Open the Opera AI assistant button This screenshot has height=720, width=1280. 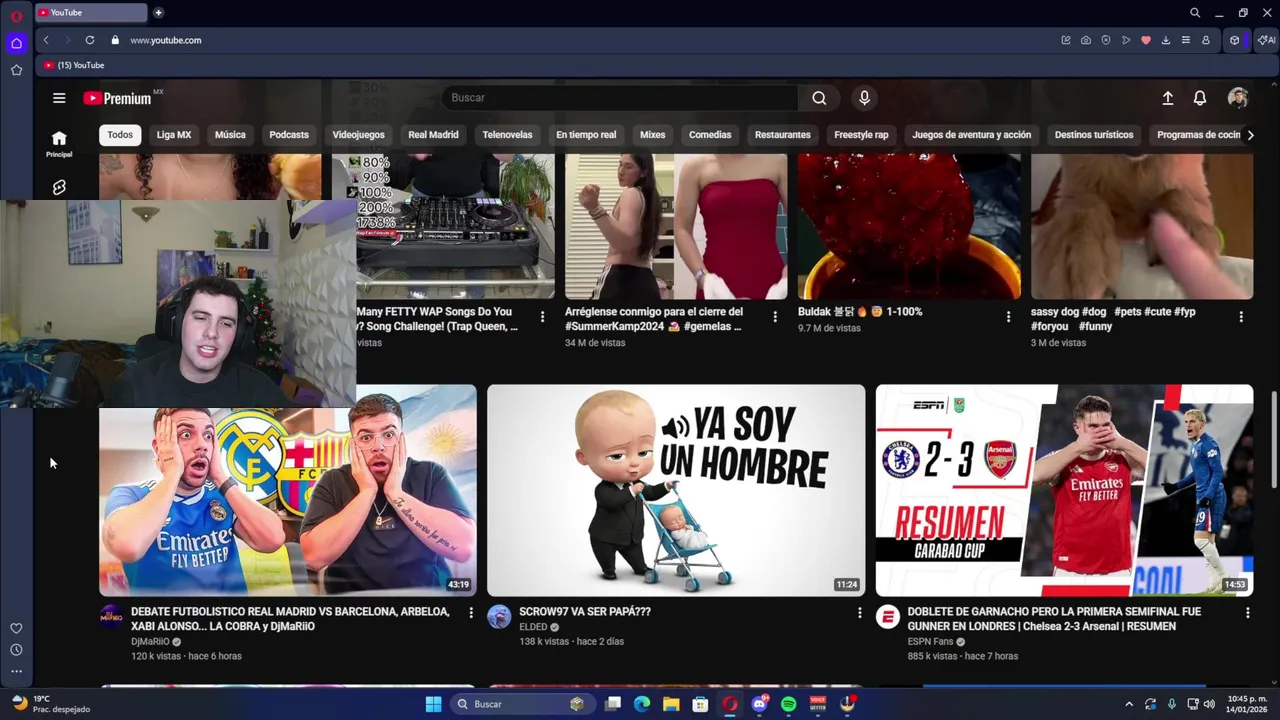pos(1267,40)
